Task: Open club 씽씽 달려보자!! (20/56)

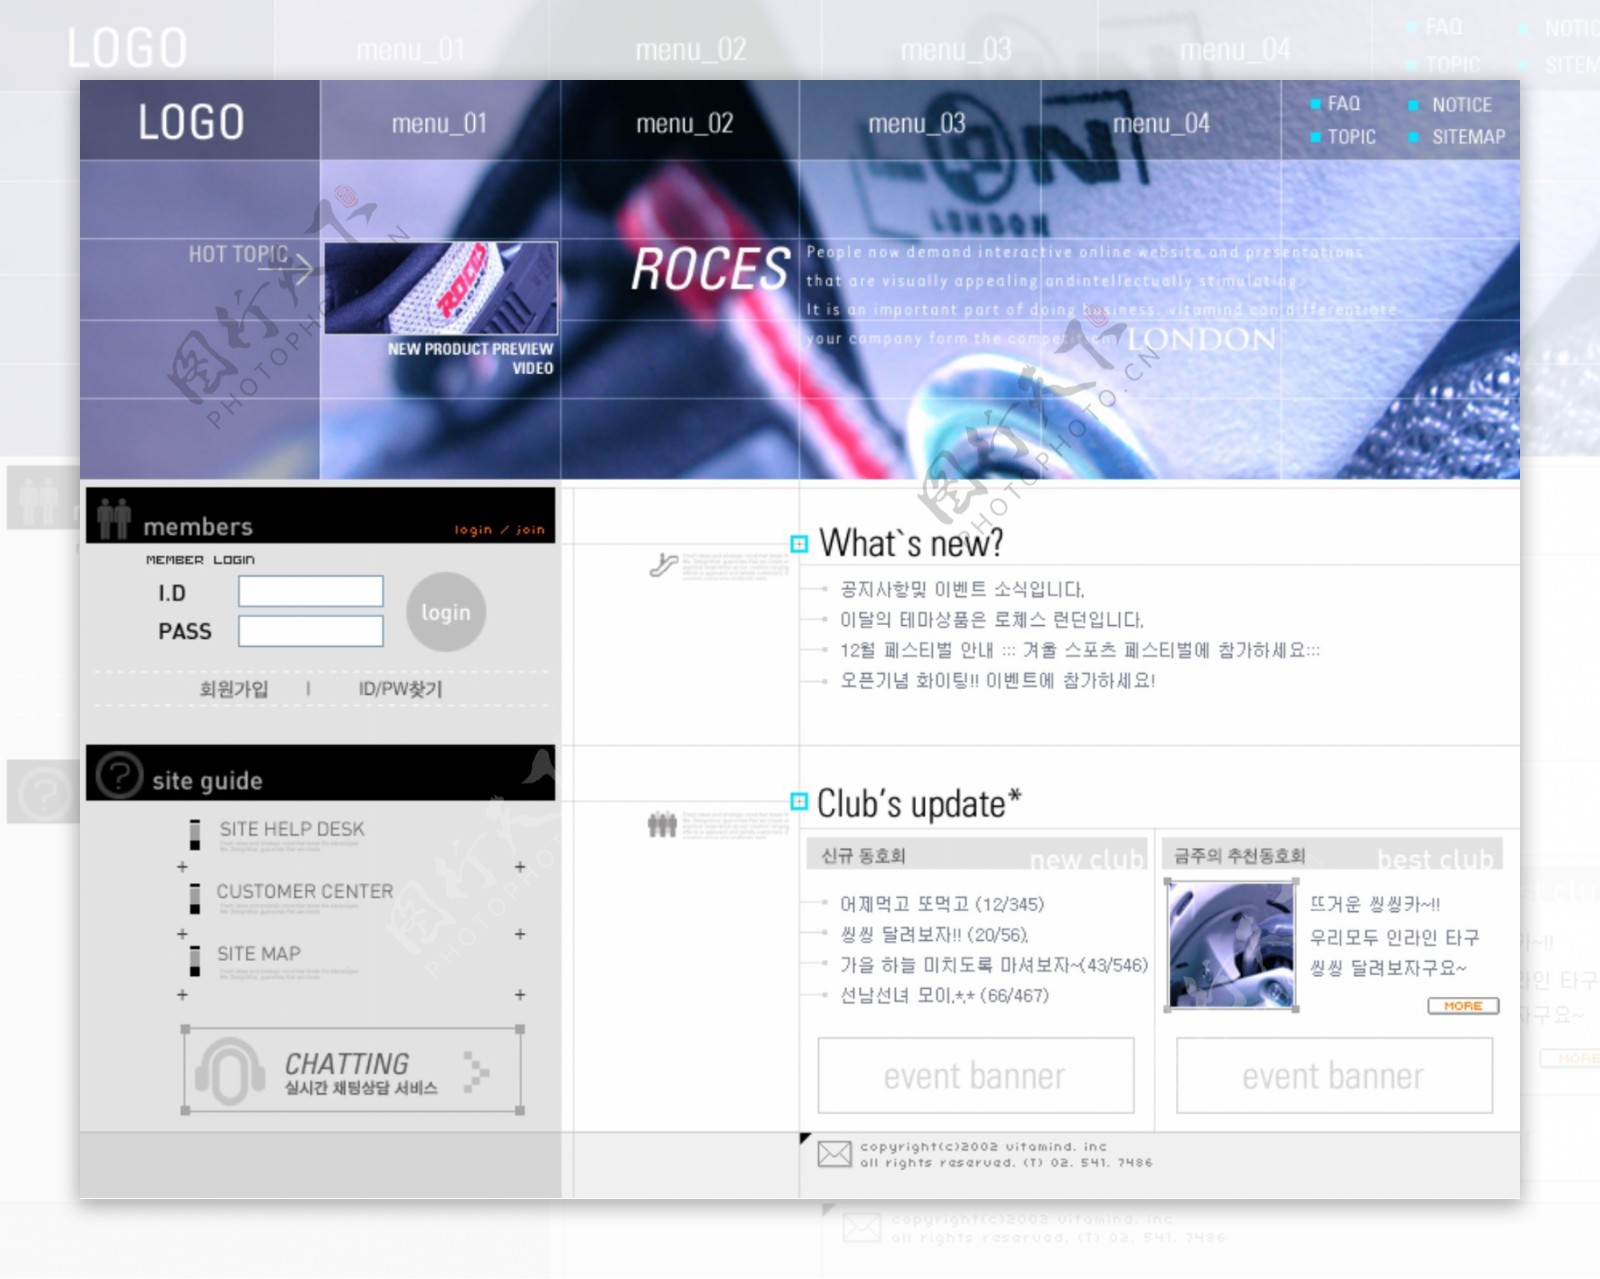Action: coord(933,934)
